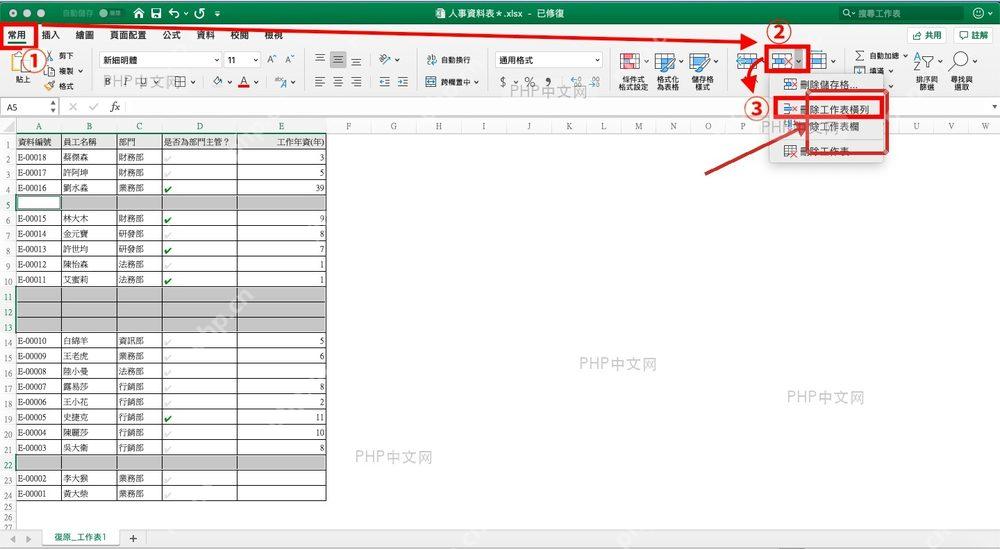The image size is (1000, 549).
Task: Redo with the circular arrow icon
Action: (200, 13)
